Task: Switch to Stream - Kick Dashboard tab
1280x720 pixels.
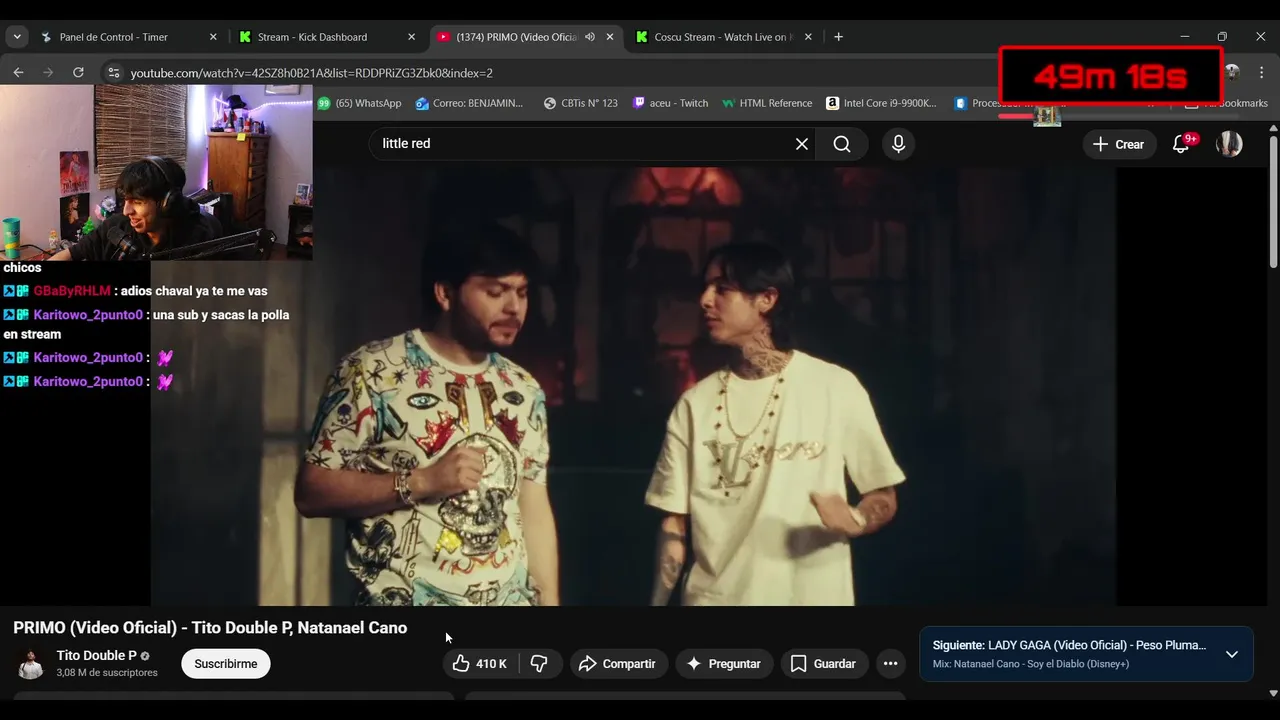Action: [312, 37]
